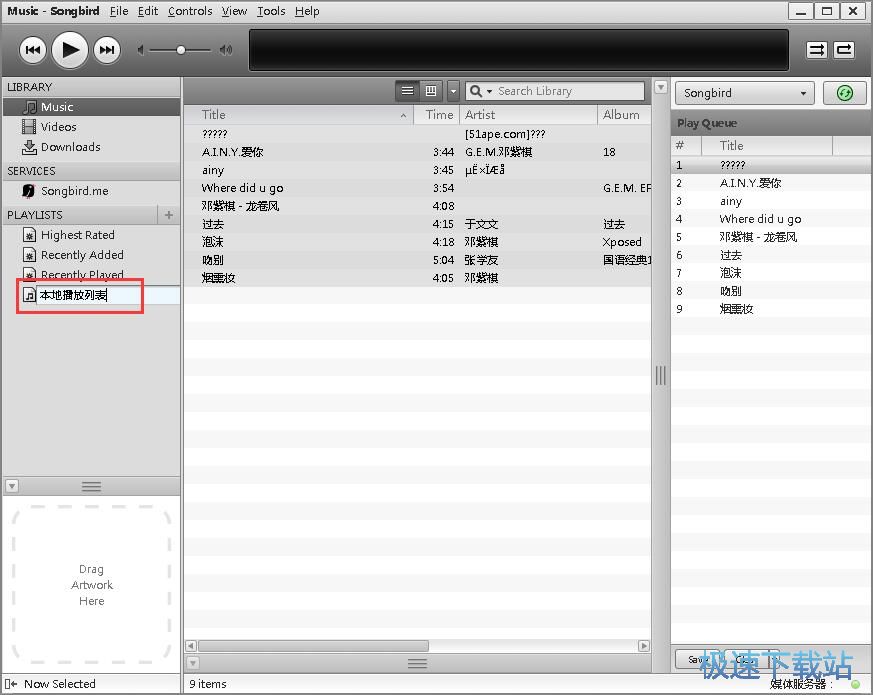Click the horizontal scrollbar right arrow

click(x=644, y=646)
